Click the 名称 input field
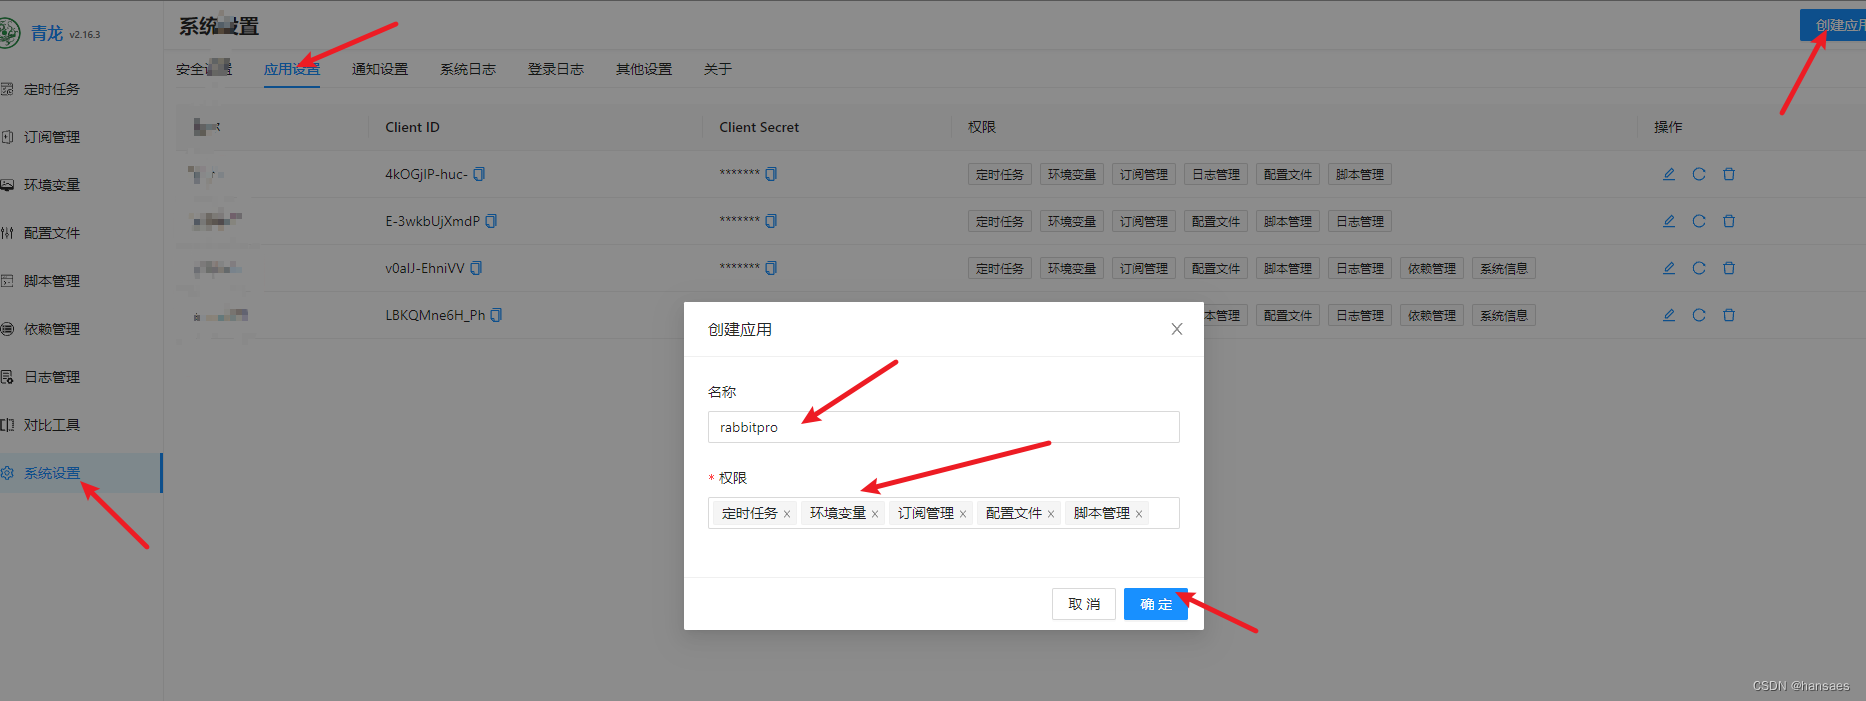Screen dimensions: 1866x701 pyautogui.click(x=943, y=427)
